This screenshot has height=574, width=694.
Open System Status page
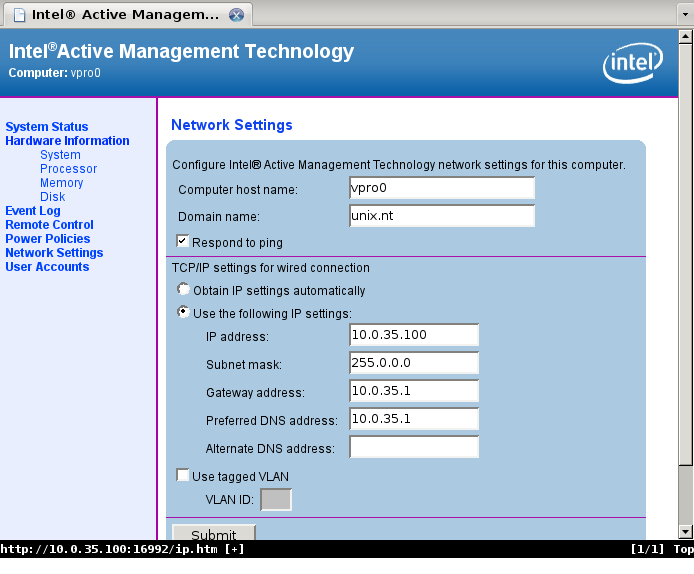click(46, 127)
